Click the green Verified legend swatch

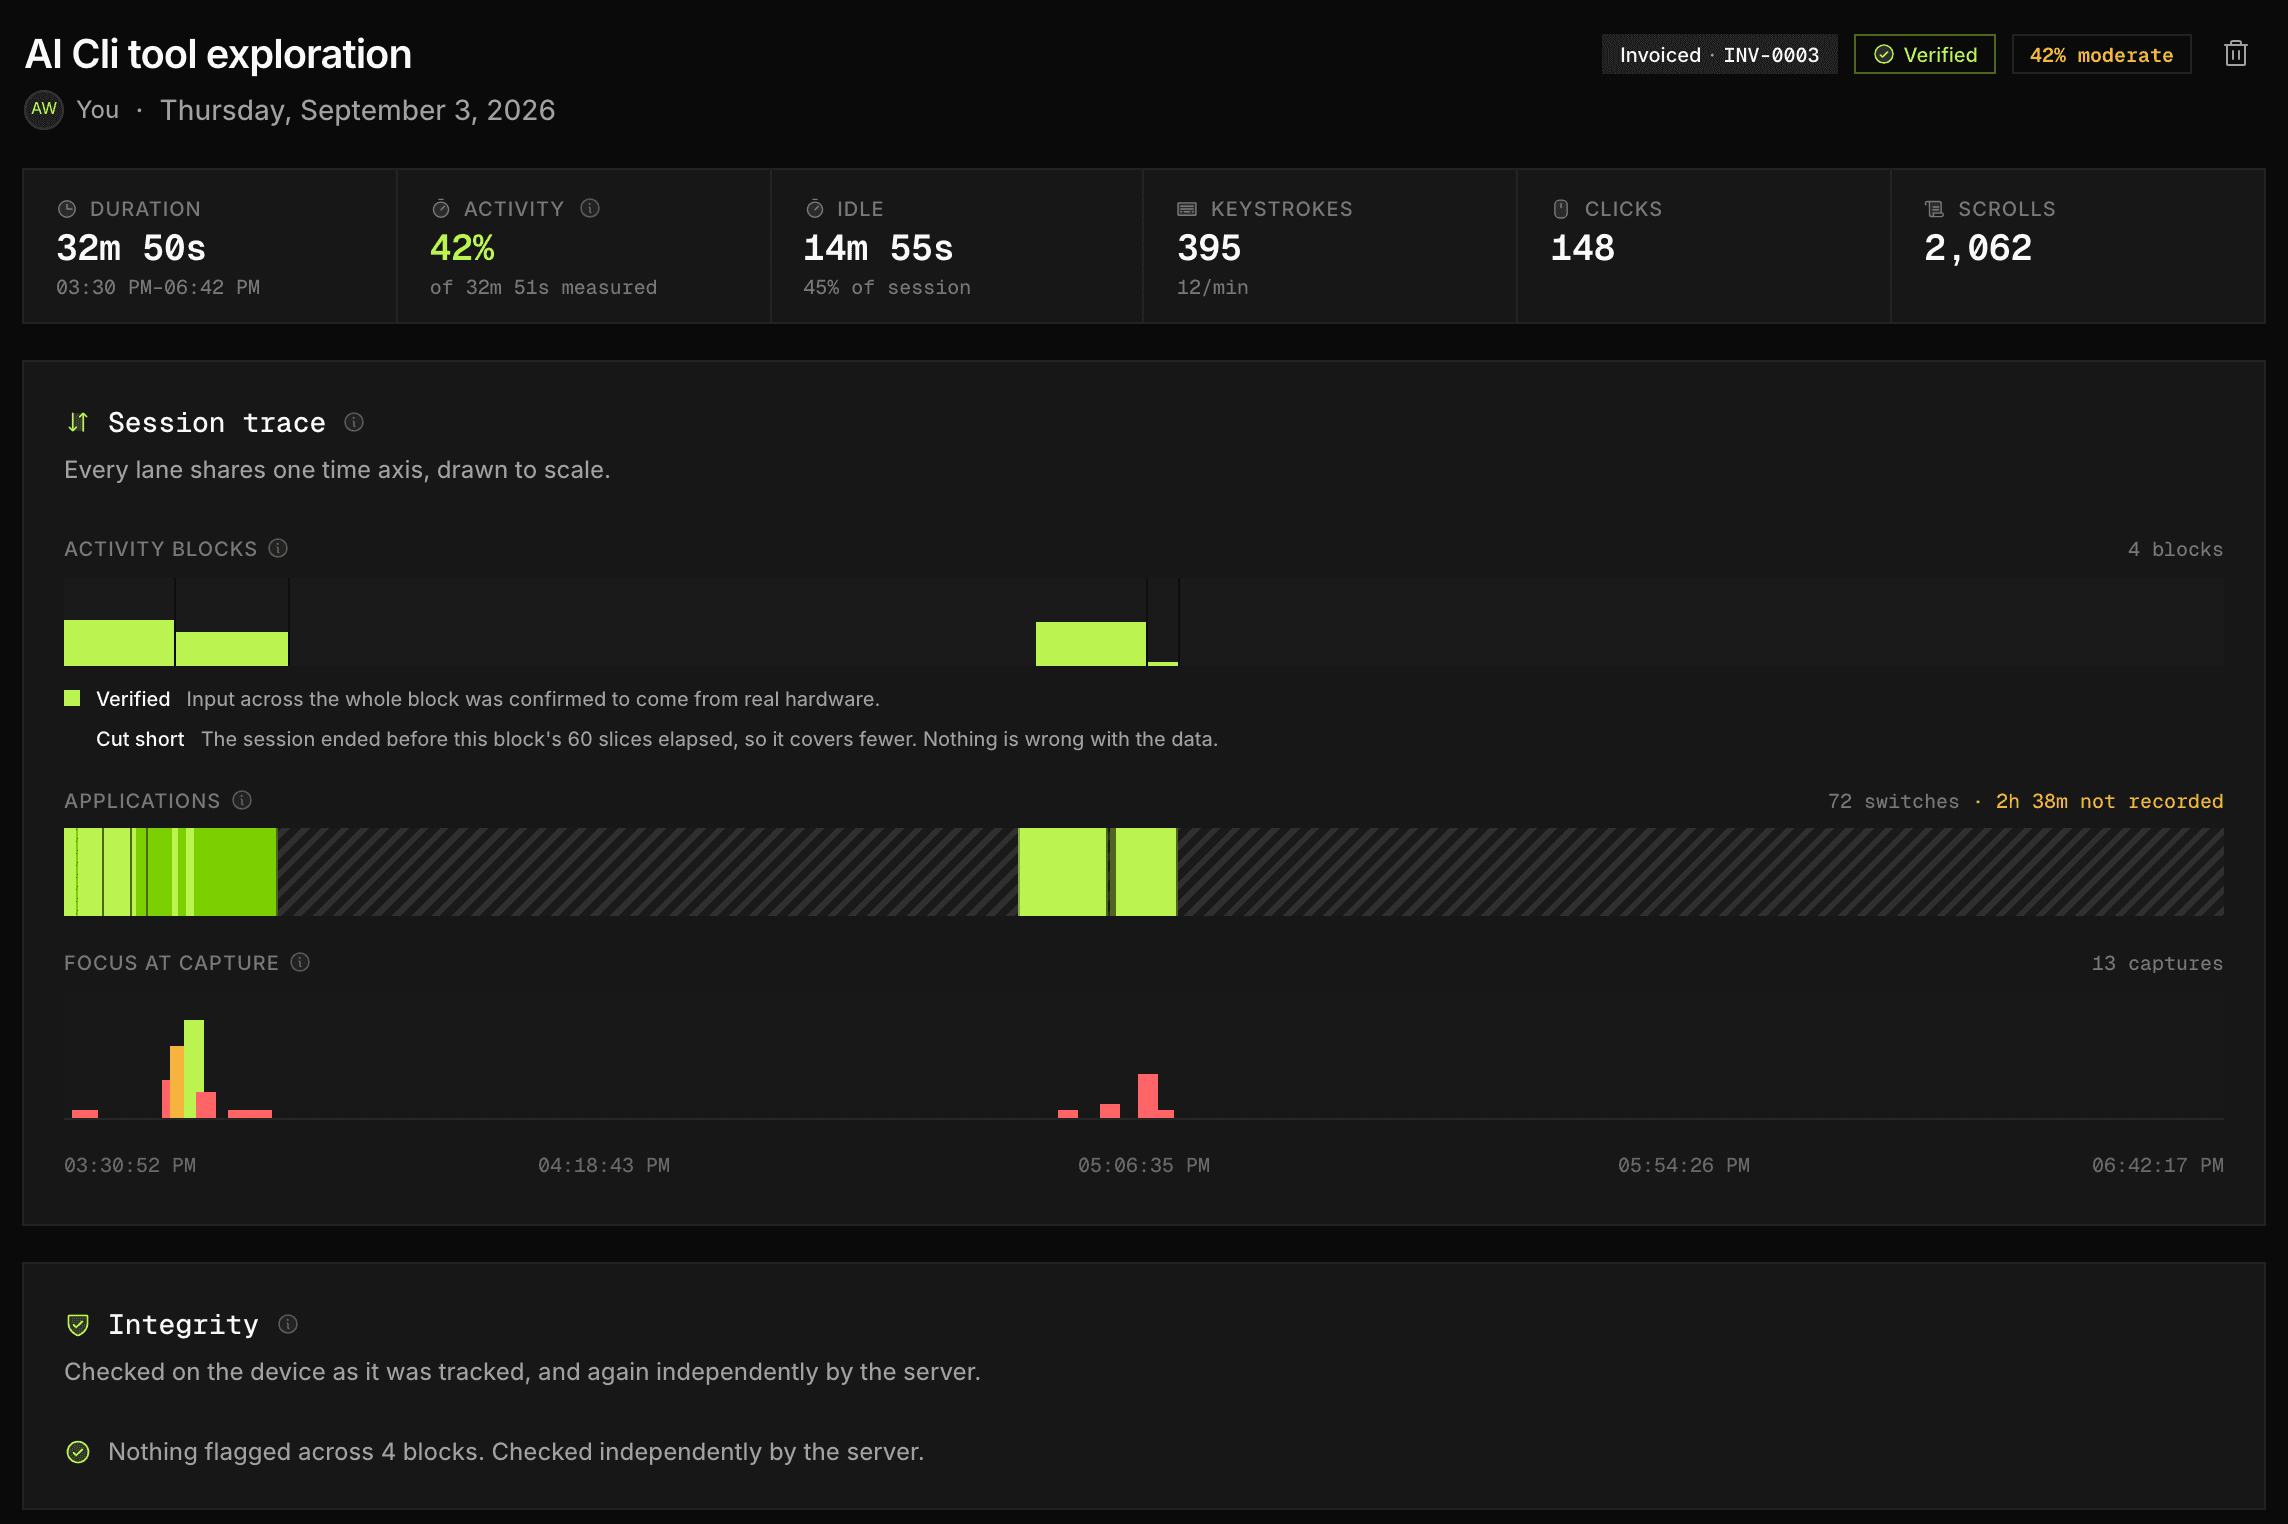(x=72, y=698)
